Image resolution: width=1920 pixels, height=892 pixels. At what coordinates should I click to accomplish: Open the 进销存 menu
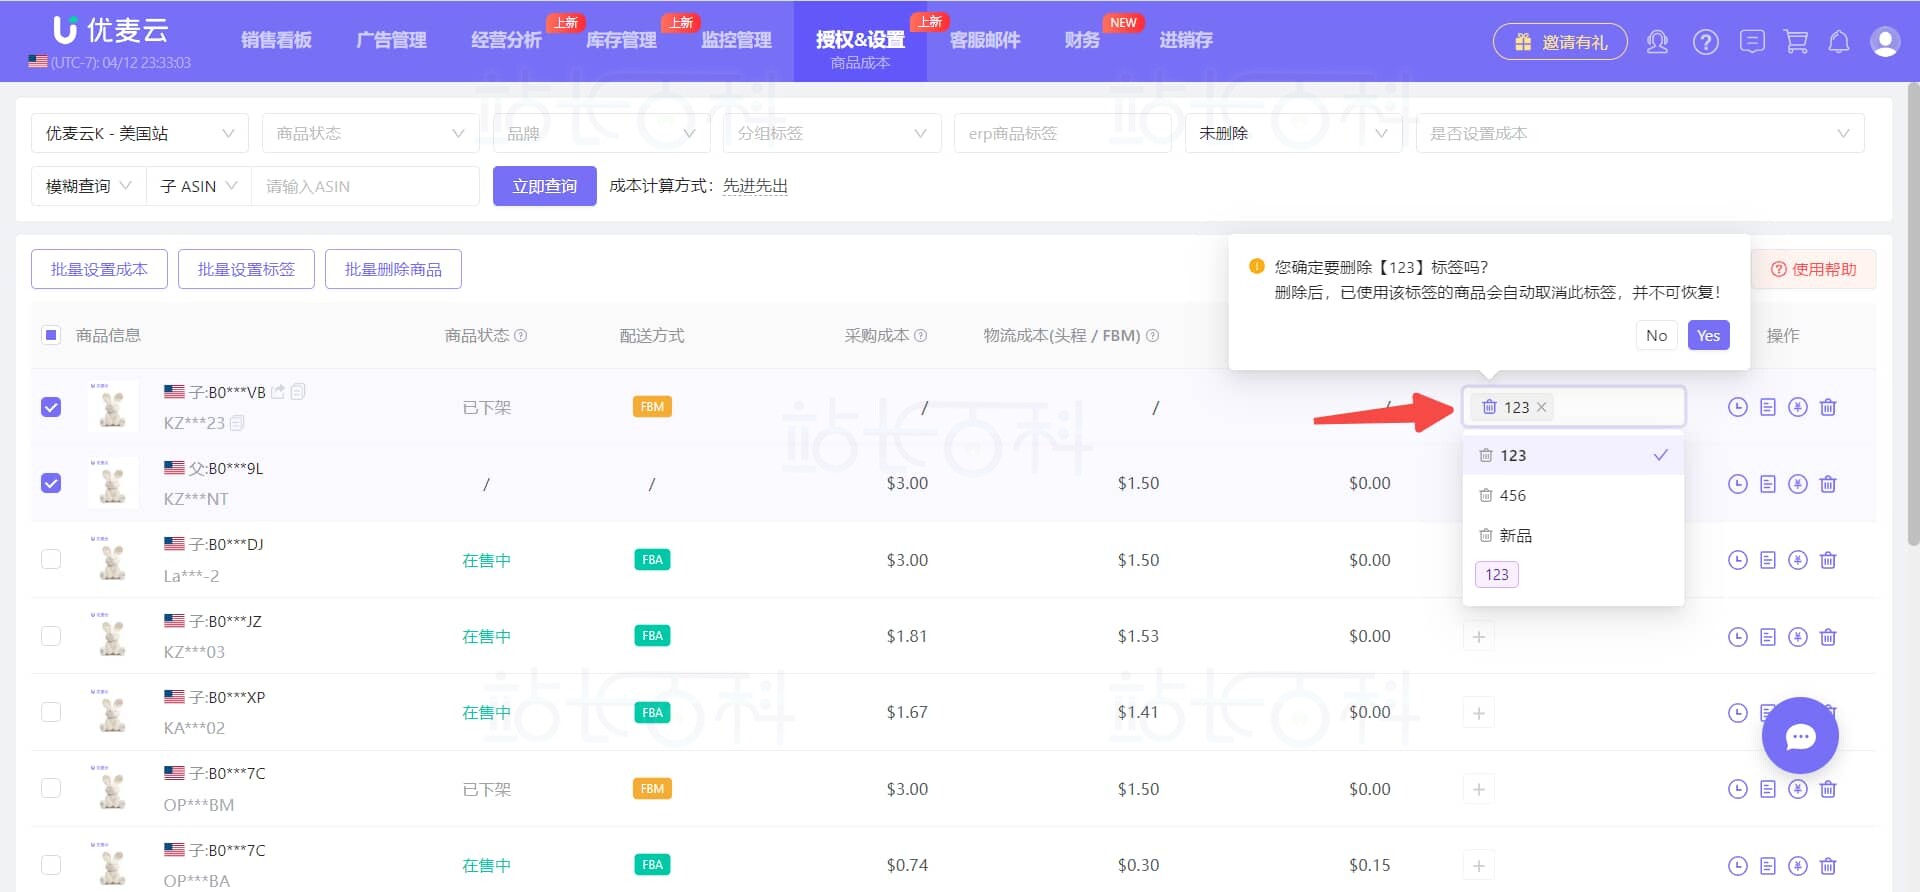[1186, 40]
